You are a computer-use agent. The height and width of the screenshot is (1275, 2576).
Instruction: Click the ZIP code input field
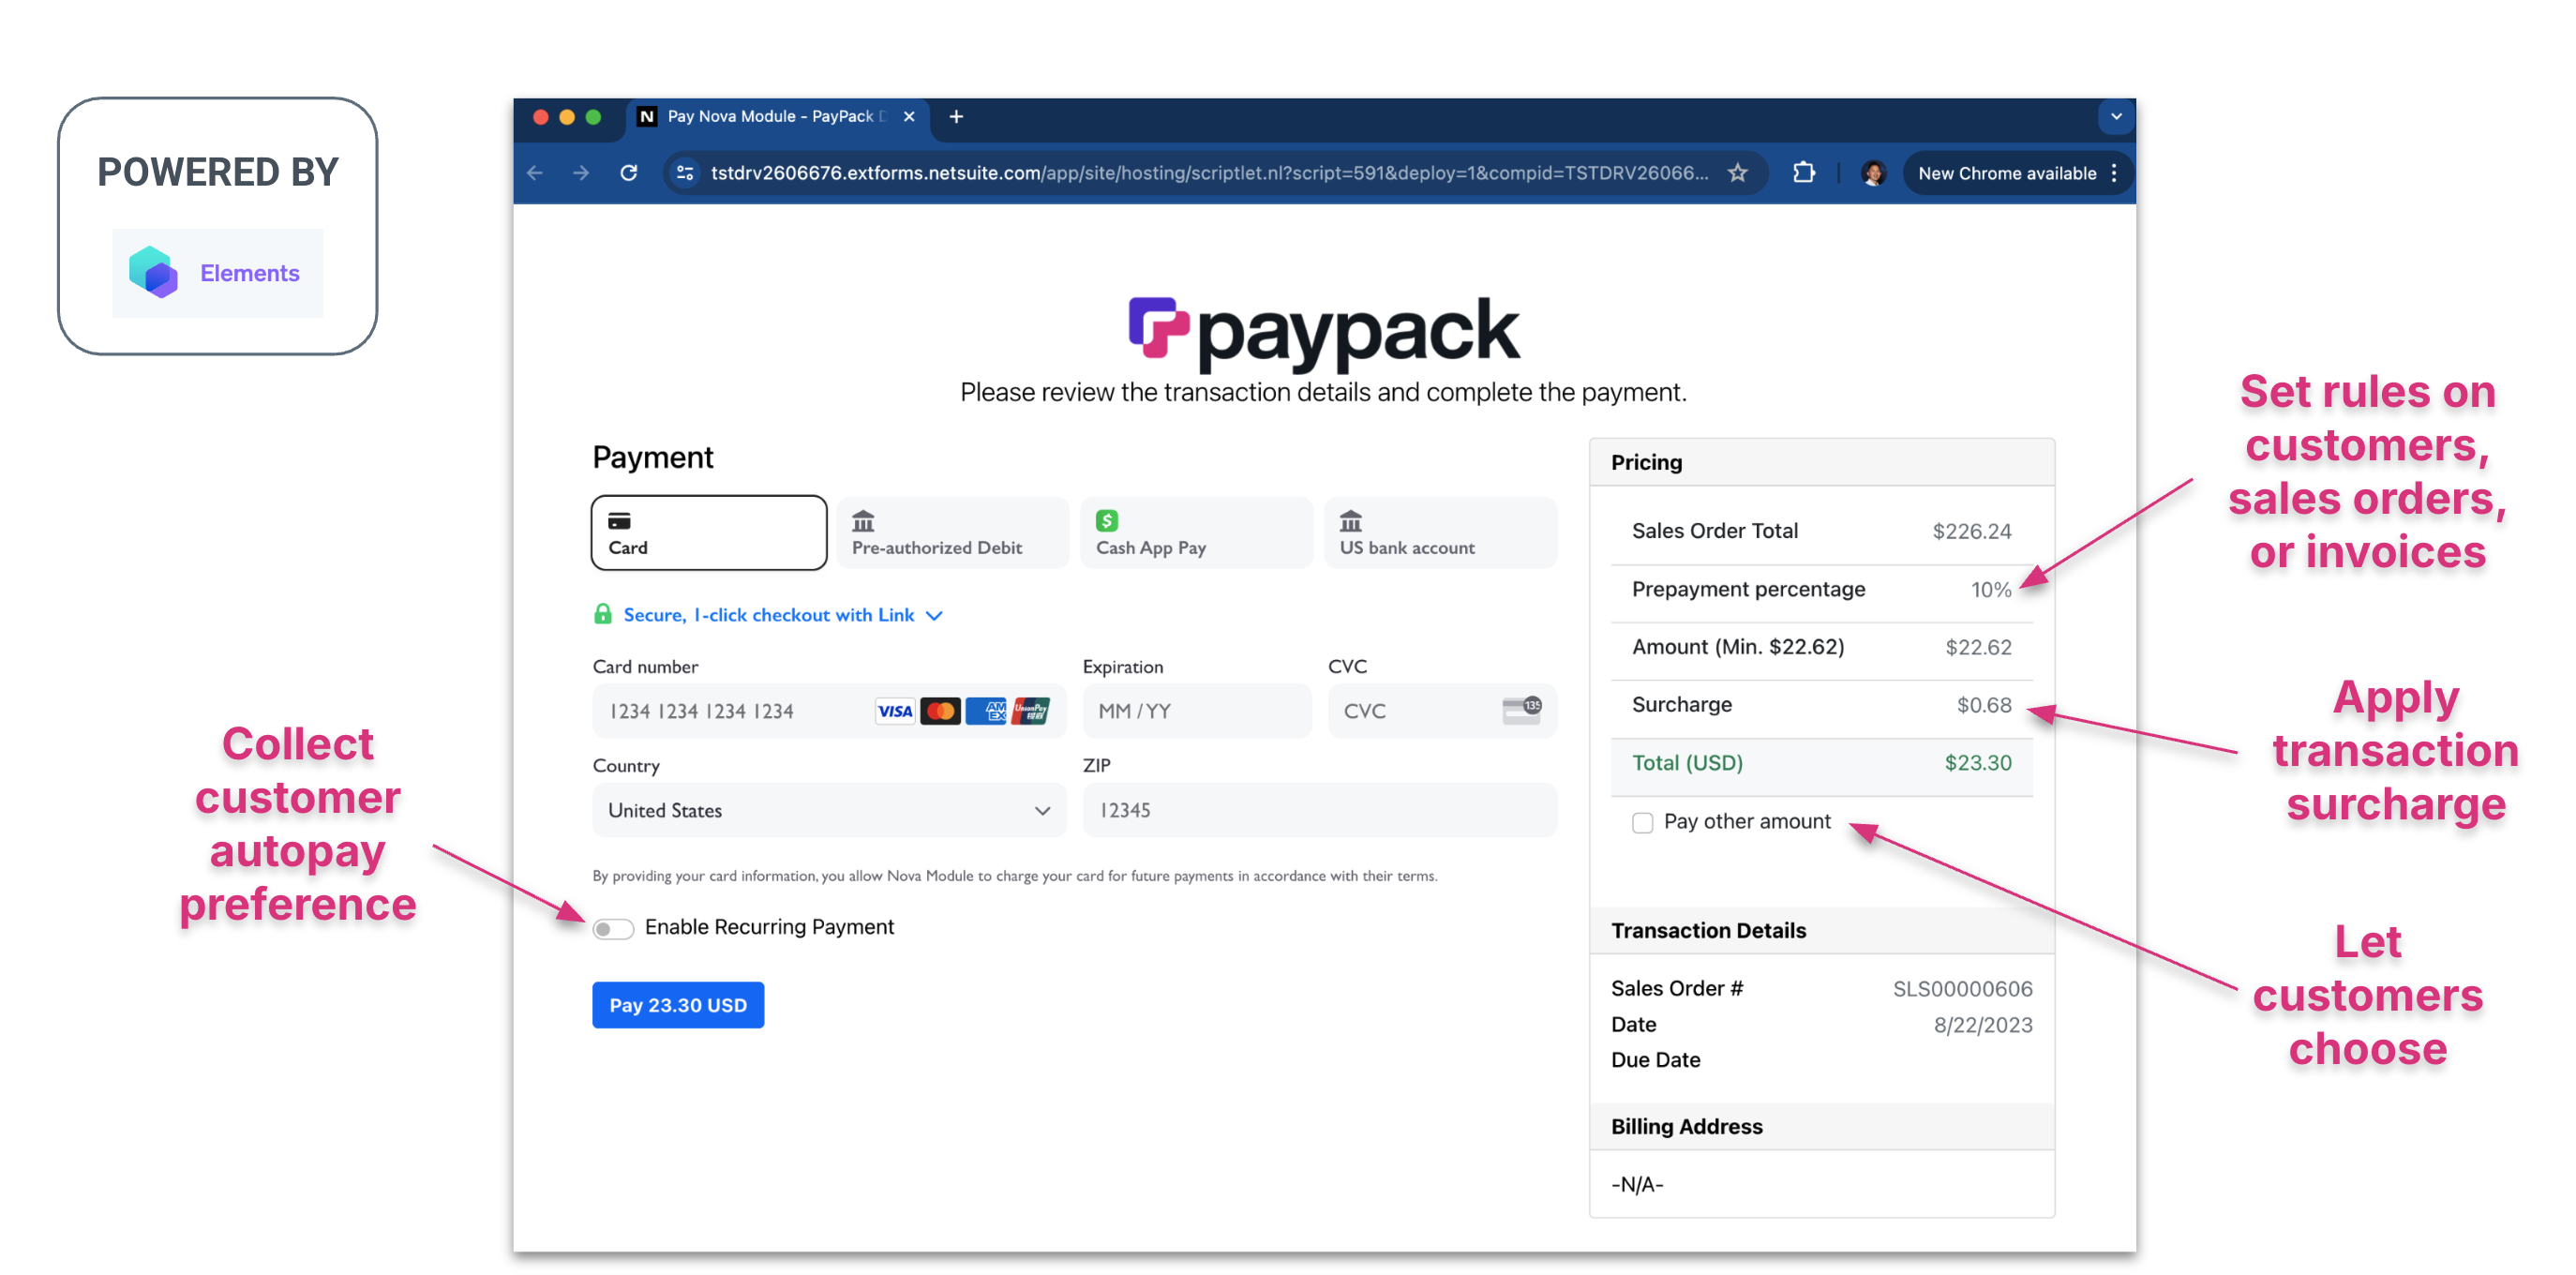[x=1318, y=810]
